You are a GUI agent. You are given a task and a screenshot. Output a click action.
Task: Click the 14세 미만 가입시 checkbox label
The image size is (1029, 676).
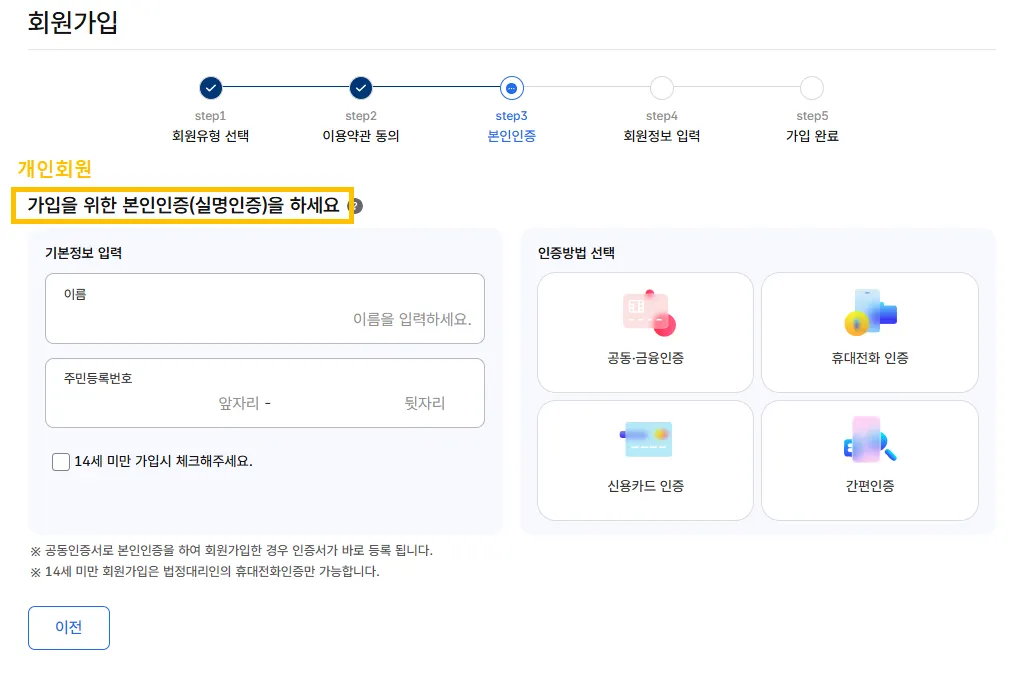163,461
